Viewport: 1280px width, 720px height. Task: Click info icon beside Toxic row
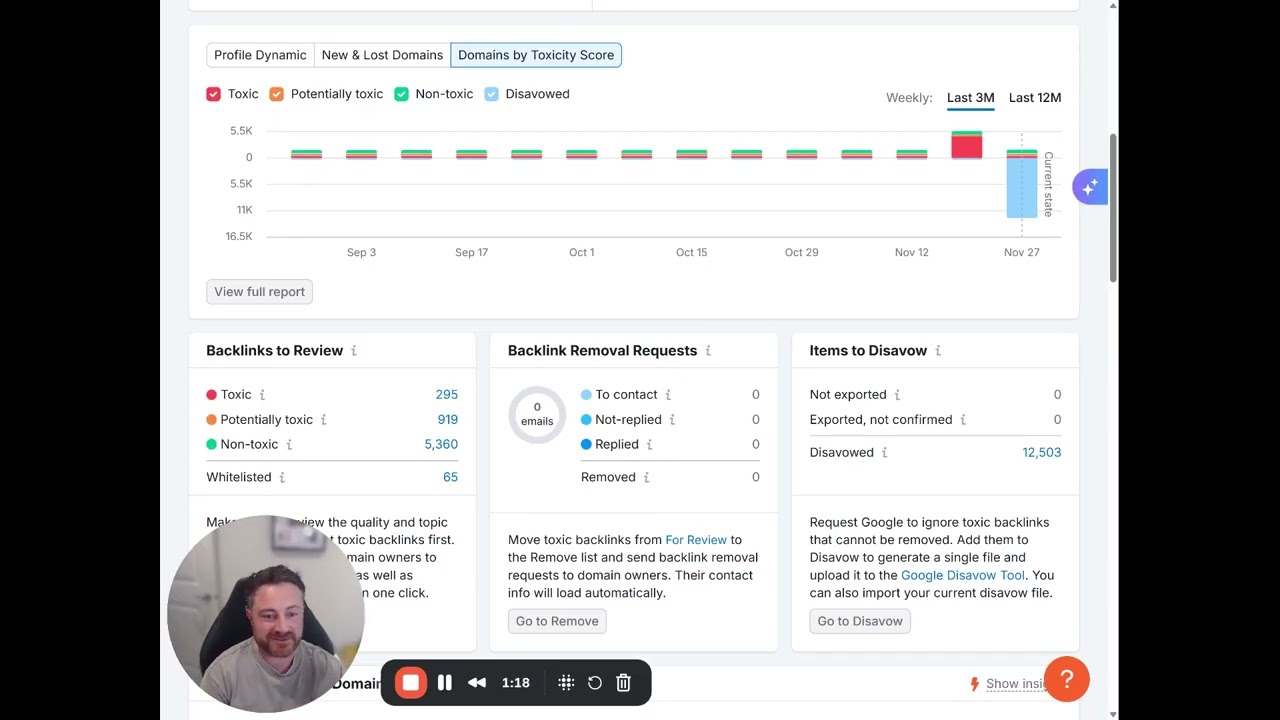263,395
